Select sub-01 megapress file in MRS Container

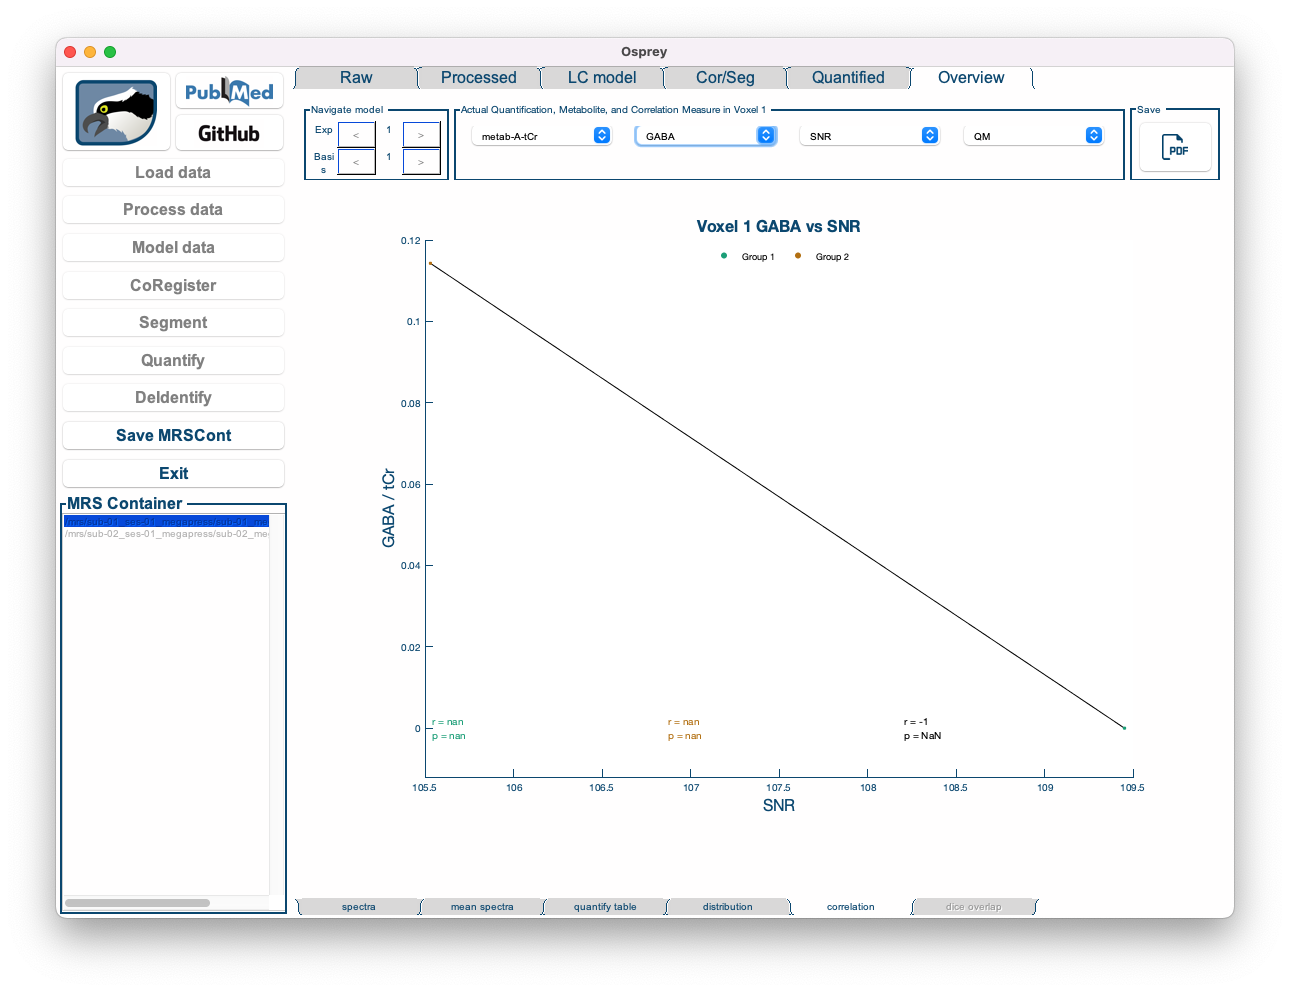click(x=166, y=522)
